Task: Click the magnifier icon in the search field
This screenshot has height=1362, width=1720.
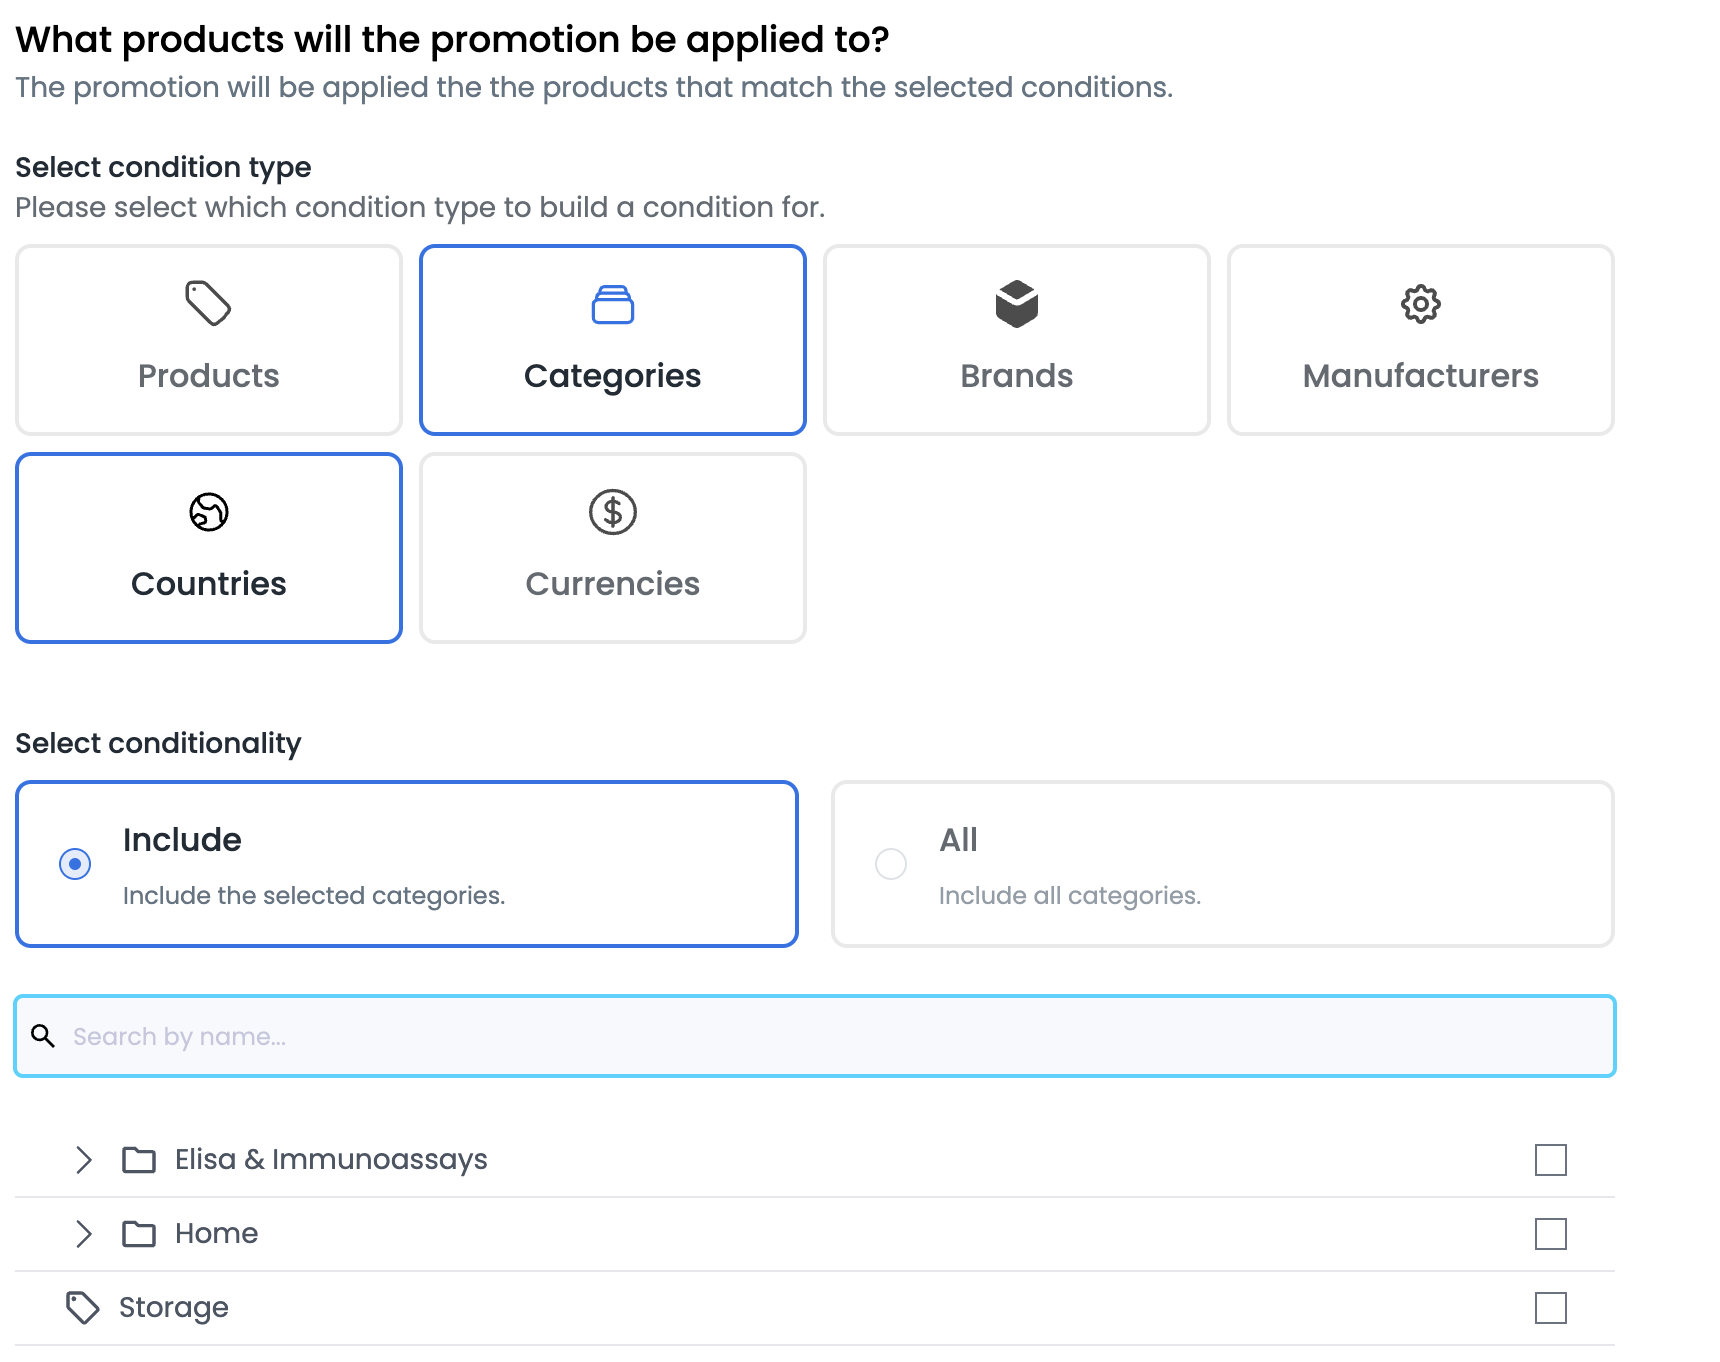Action: [43, 1036]
